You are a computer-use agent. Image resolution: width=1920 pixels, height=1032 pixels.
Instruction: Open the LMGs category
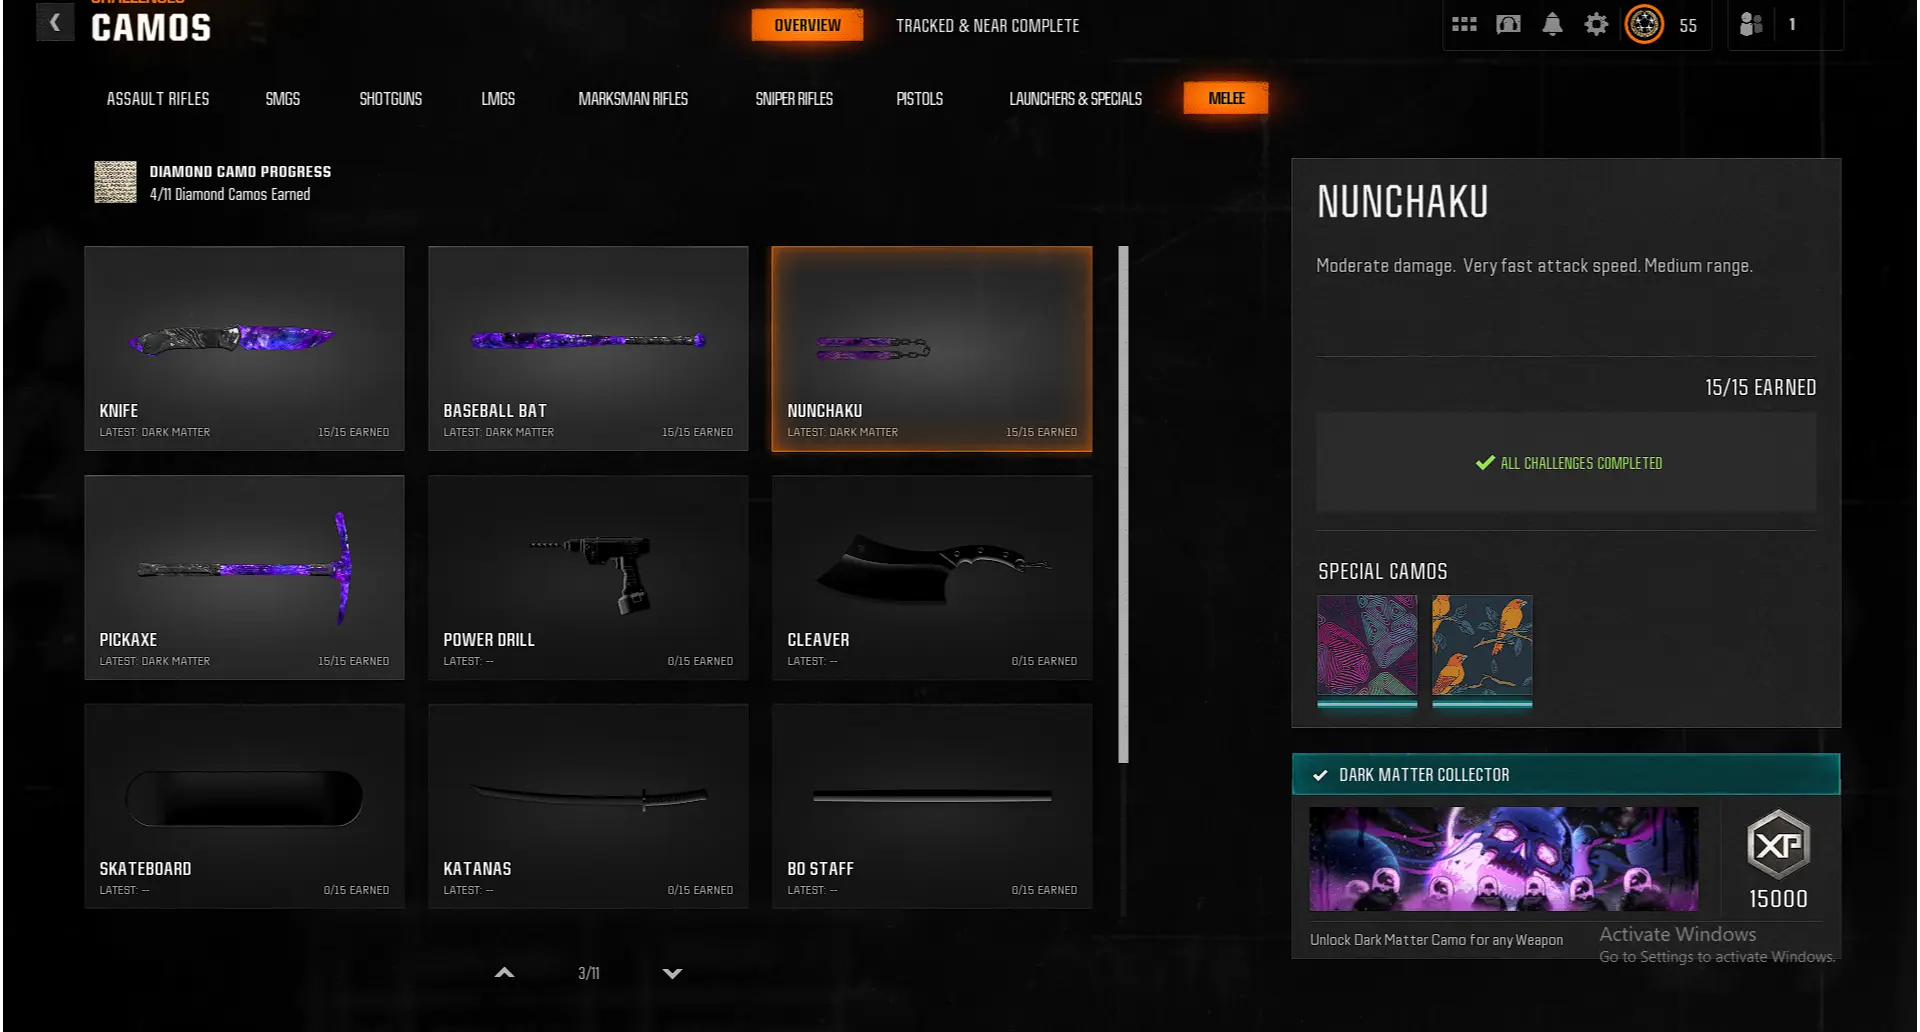[x=498, y=99]
